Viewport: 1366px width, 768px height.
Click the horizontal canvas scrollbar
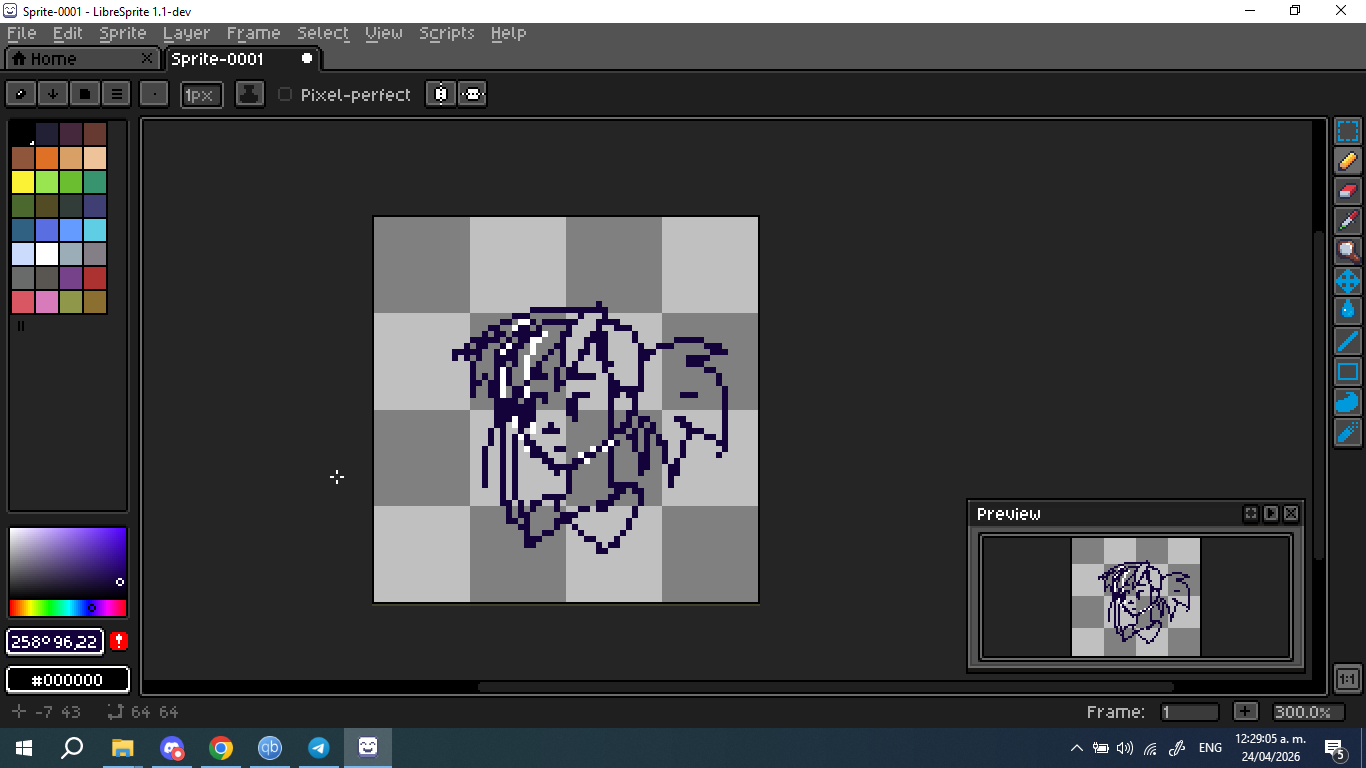tap(826, 687)
